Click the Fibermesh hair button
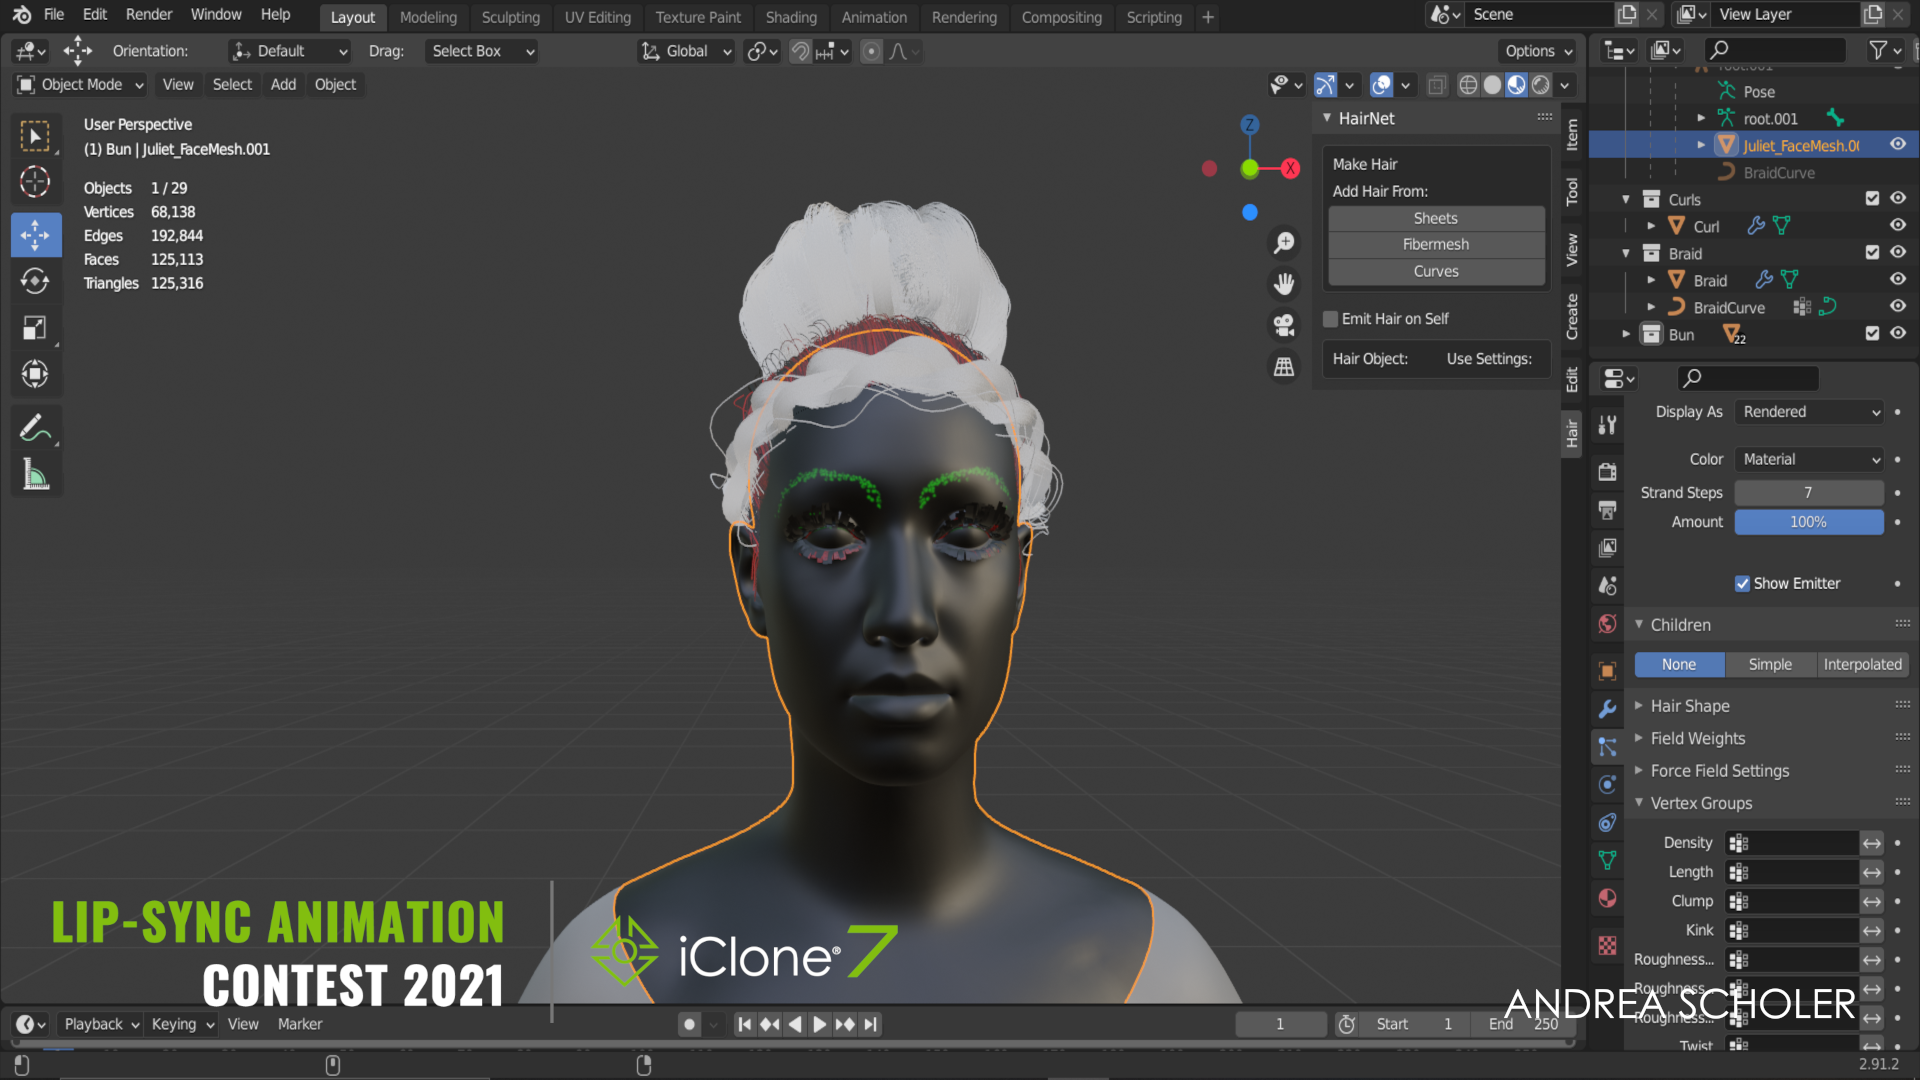Viewport: 1920px width, 1080px height. (x=1436, y=244)
